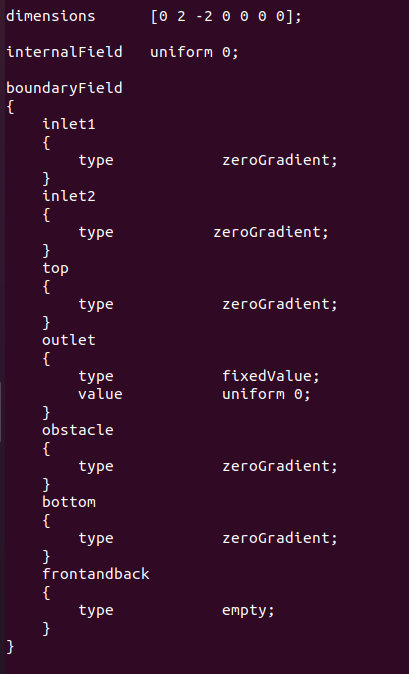Click 'uniform 0;' after internalField
Screen dimensions: 409x674
pyautogui.click(x=194, y=52)
